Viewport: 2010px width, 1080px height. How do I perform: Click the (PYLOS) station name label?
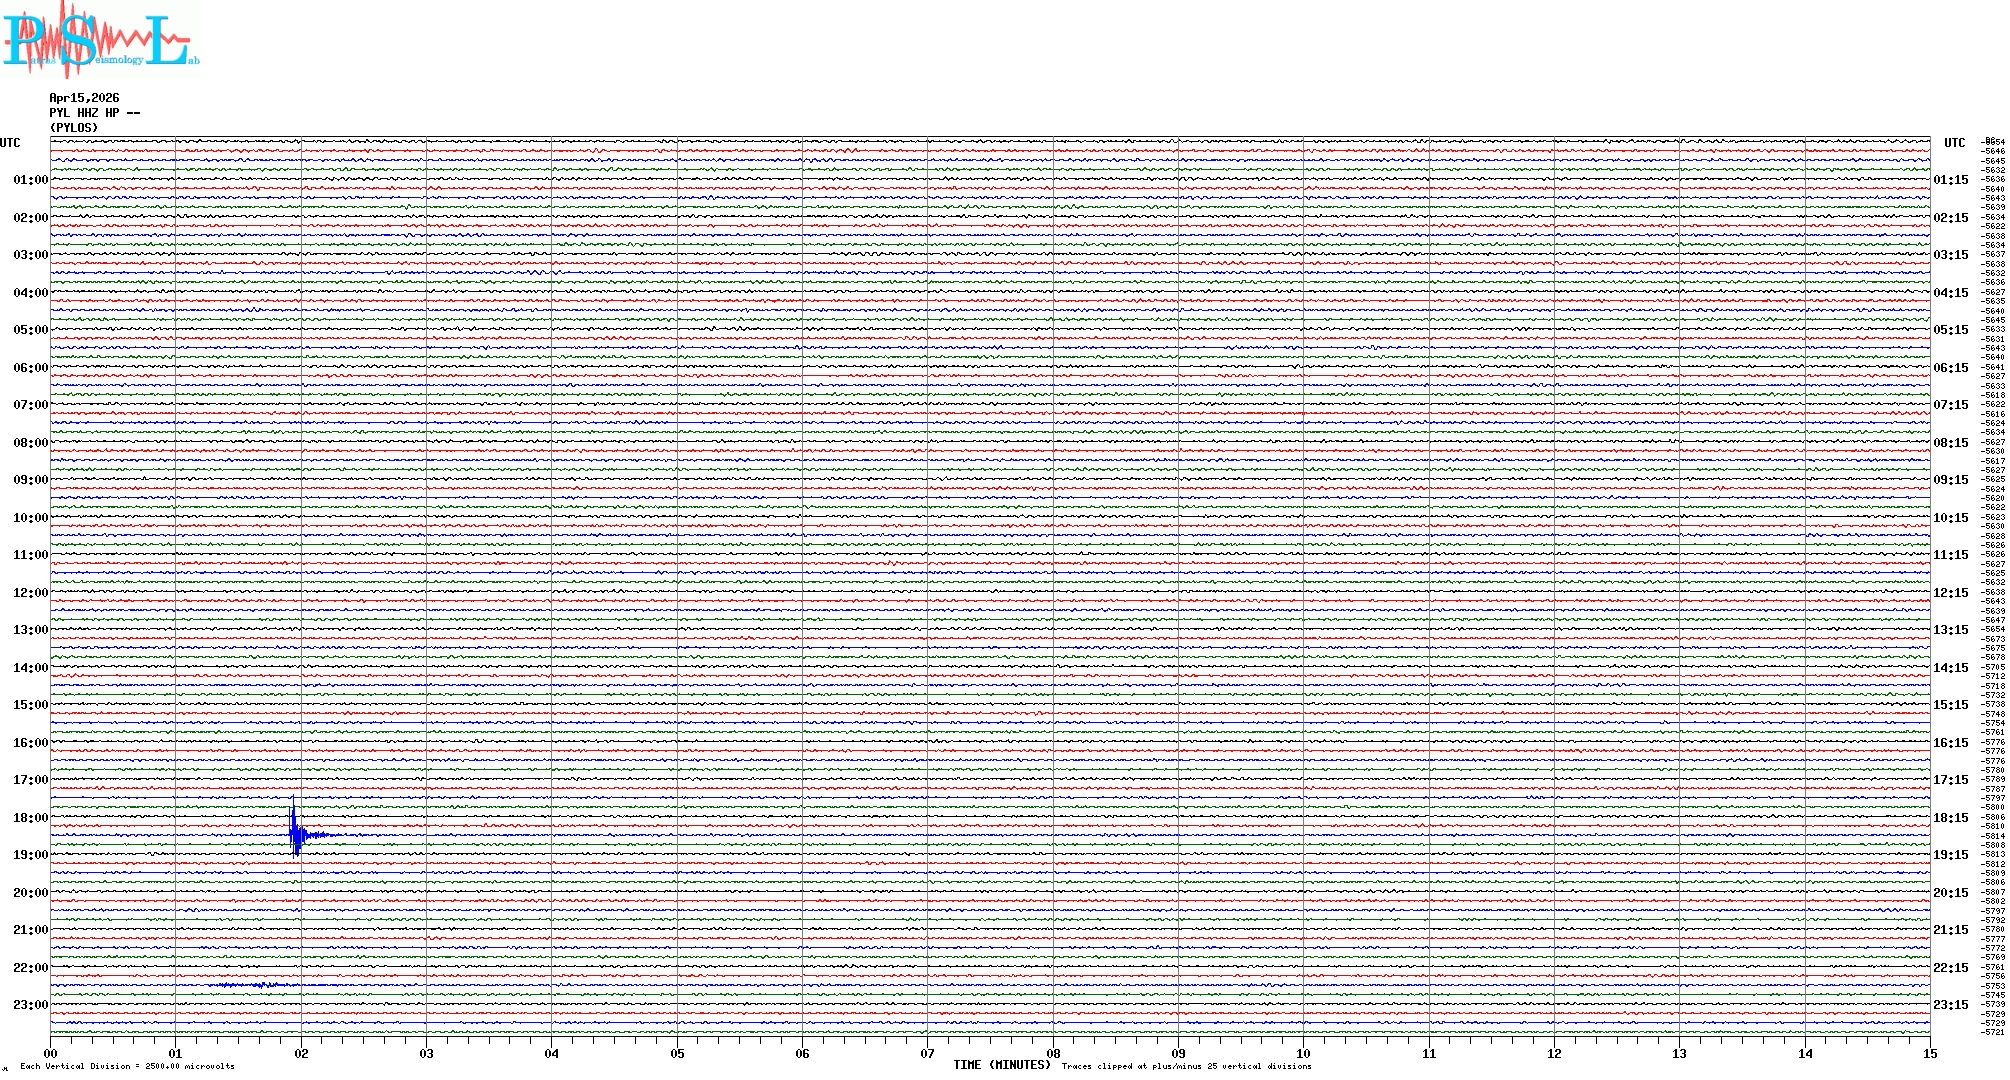click(74, 128)
